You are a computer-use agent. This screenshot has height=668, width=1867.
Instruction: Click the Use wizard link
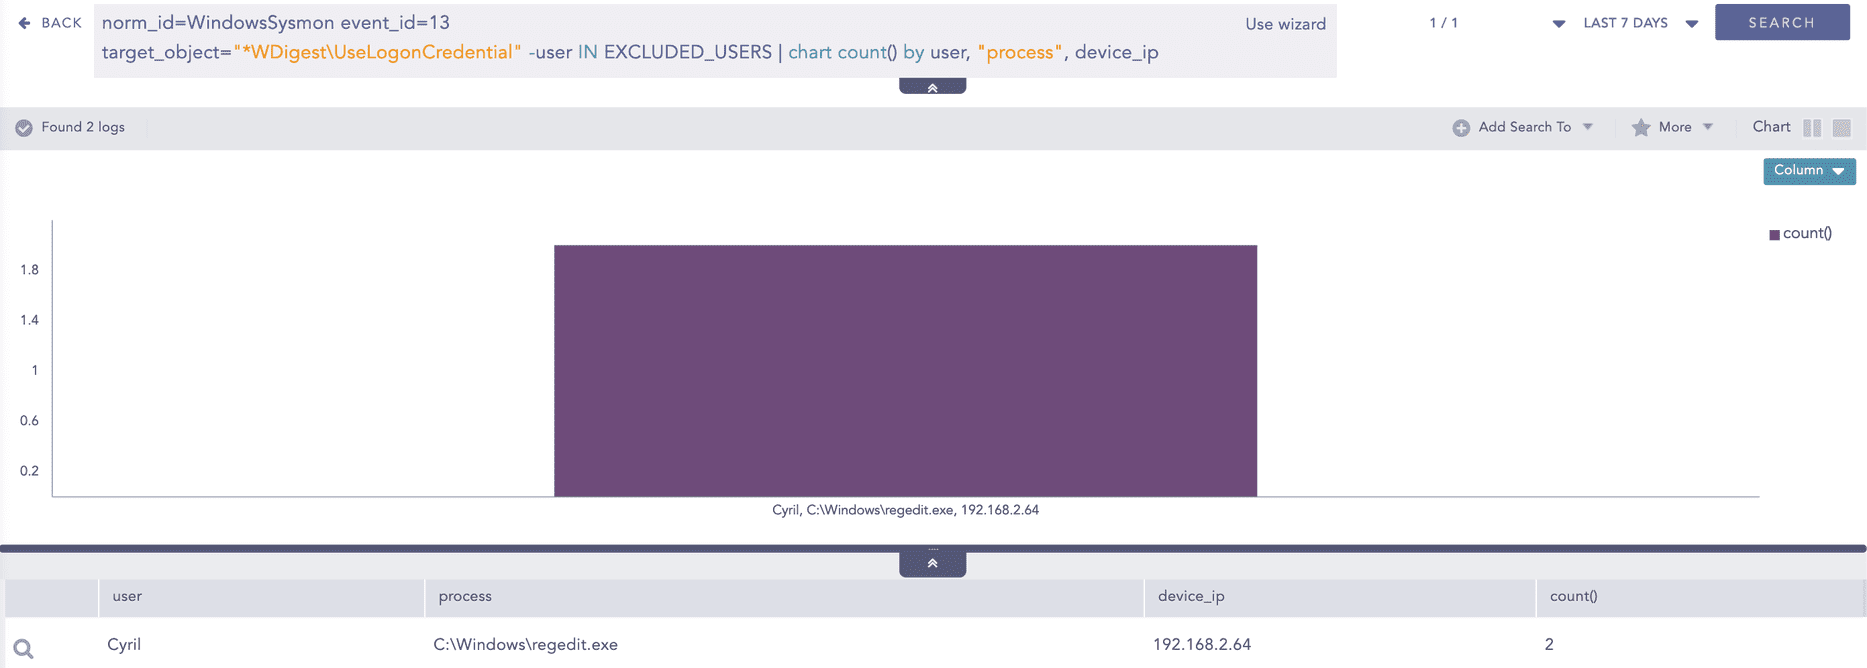coord(1285,24)
